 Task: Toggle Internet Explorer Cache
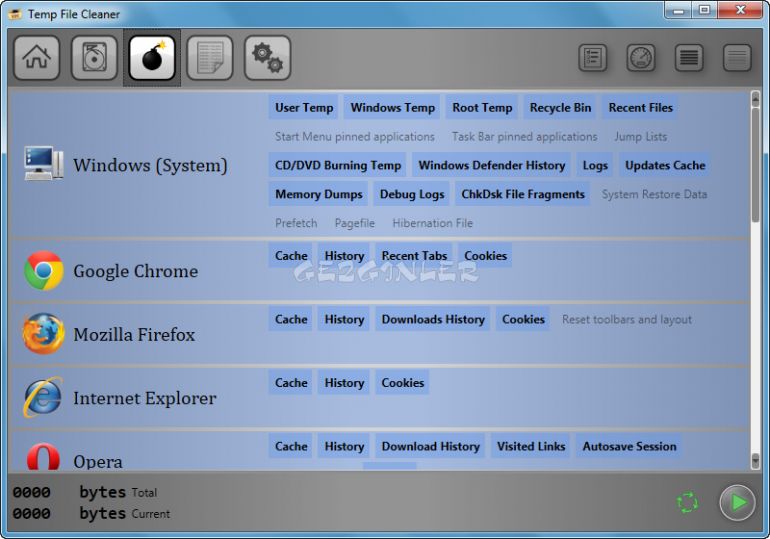(x=291, y=383)
